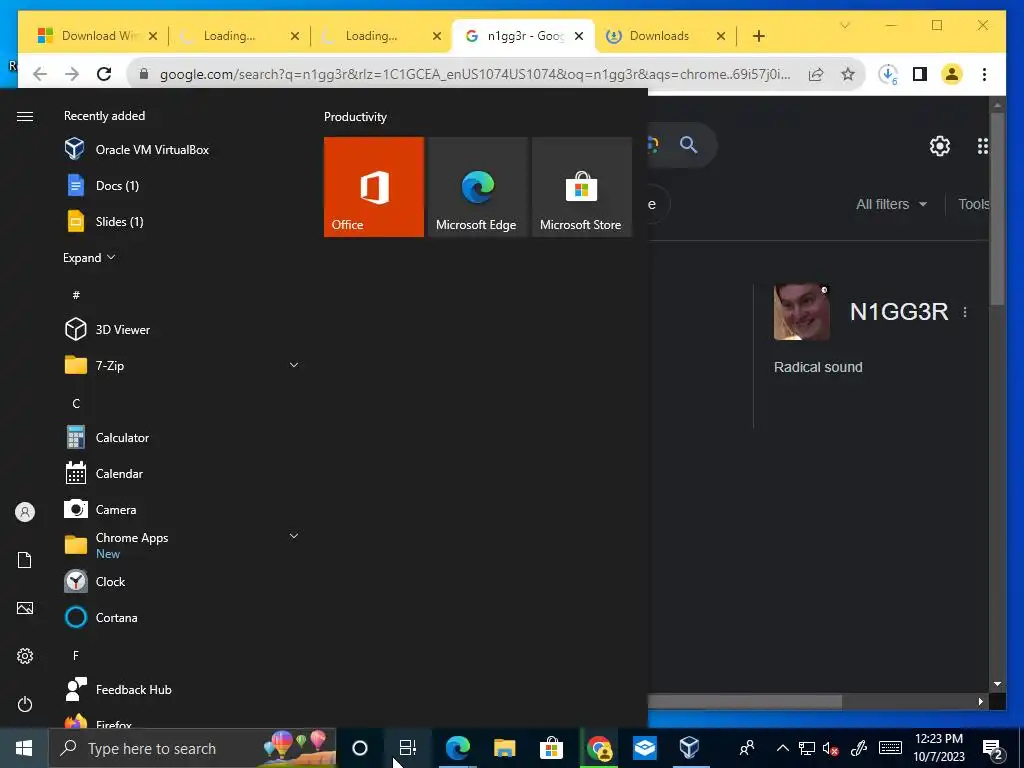Expand the 7-Zip folder
This screenshot has height=768, width=1024.
294,365
